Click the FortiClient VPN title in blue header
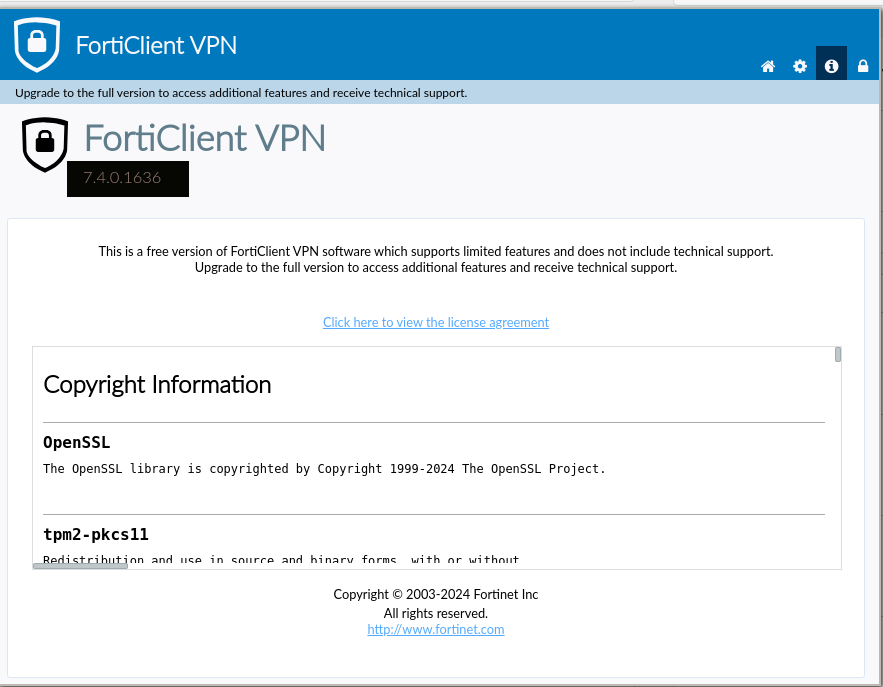Screen dimensions: 883x687 coord(156,45)
